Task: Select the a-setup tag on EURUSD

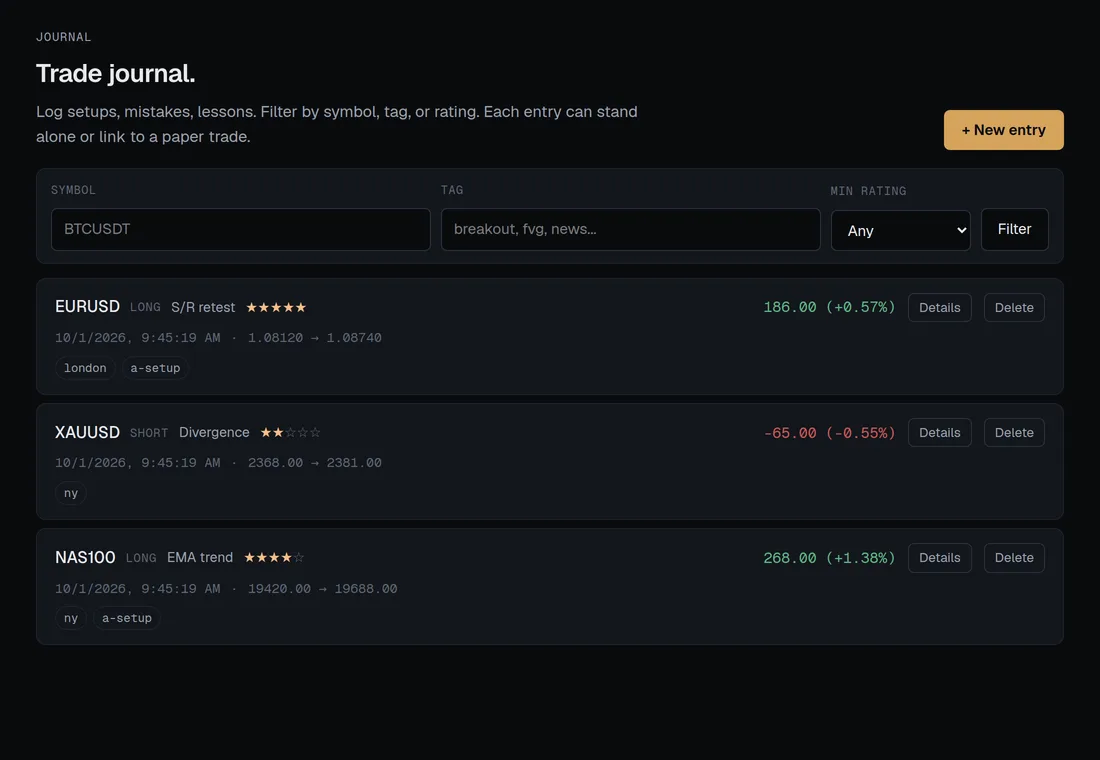Action: (x=155, y=368)
